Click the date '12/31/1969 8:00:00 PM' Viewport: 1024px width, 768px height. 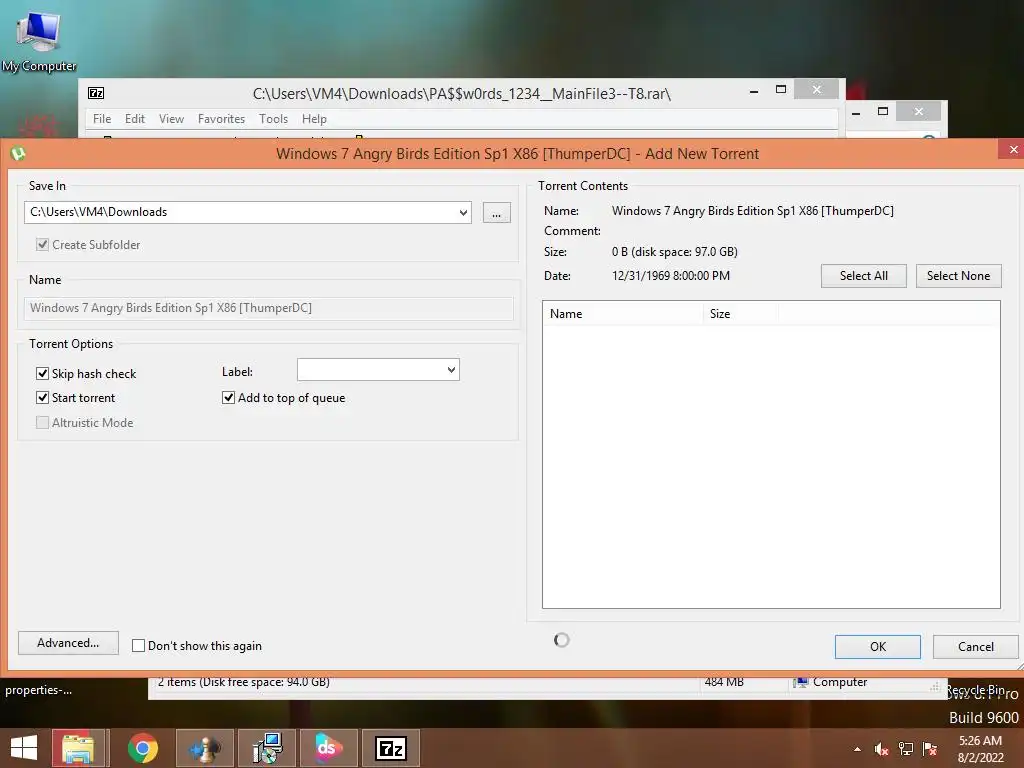coord(671,276)
